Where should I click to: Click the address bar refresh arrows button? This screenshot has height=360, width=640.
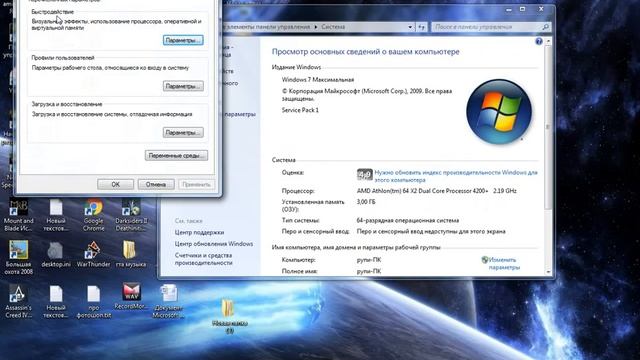click(x=422, y=27)
